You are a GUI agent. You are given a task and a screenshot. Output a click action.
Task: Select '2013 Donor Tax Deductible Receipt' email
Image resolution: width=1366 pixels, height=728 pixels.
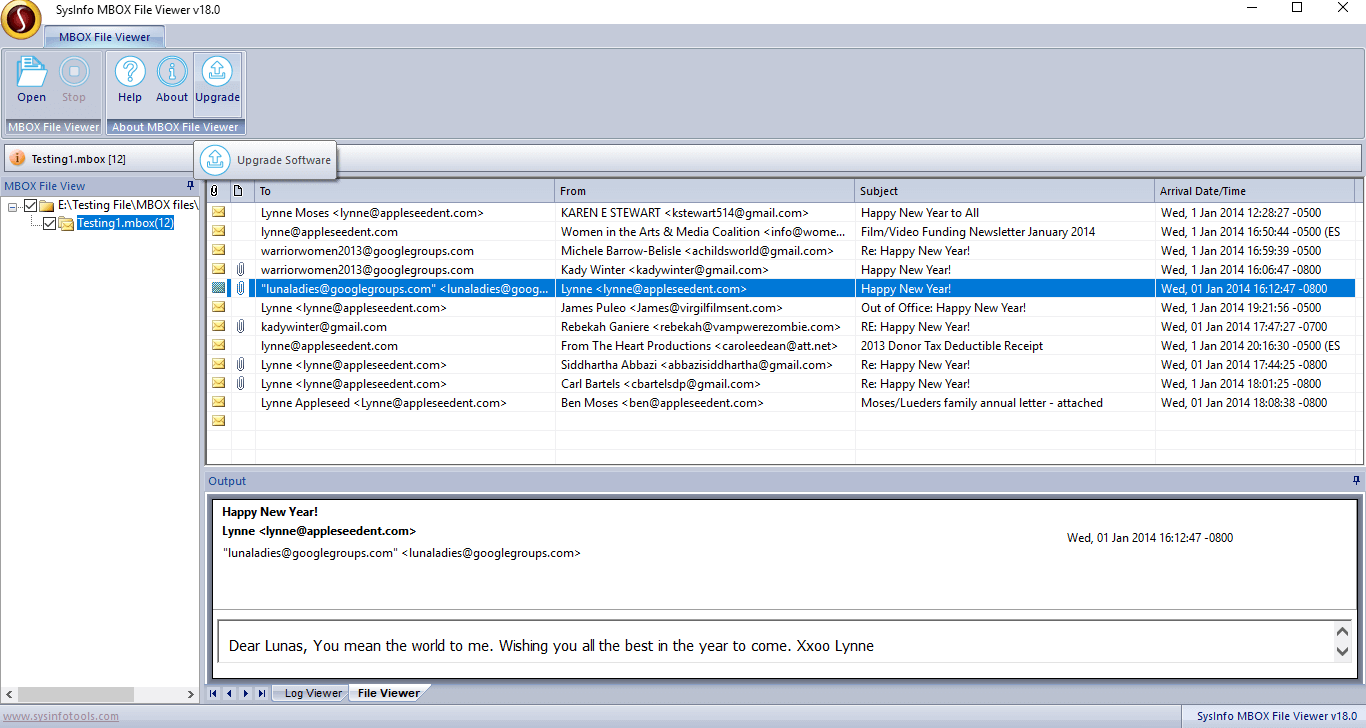coord(784,346)
